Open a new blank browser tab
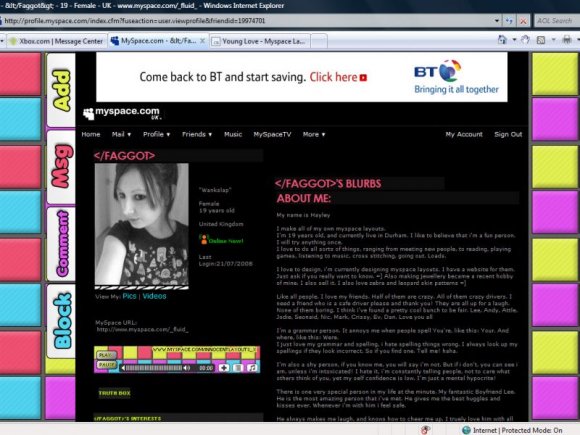This screenshot has width=580, height=435. pyautogui.click(x=319, y=41)
